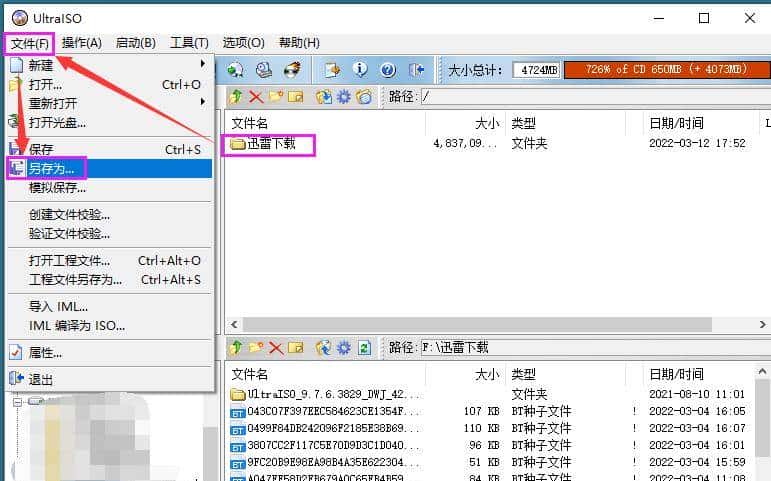The height and width of the screenshot is (481, 771).
Task: Click the burn CD image toolbar icon
Action: 293,70
